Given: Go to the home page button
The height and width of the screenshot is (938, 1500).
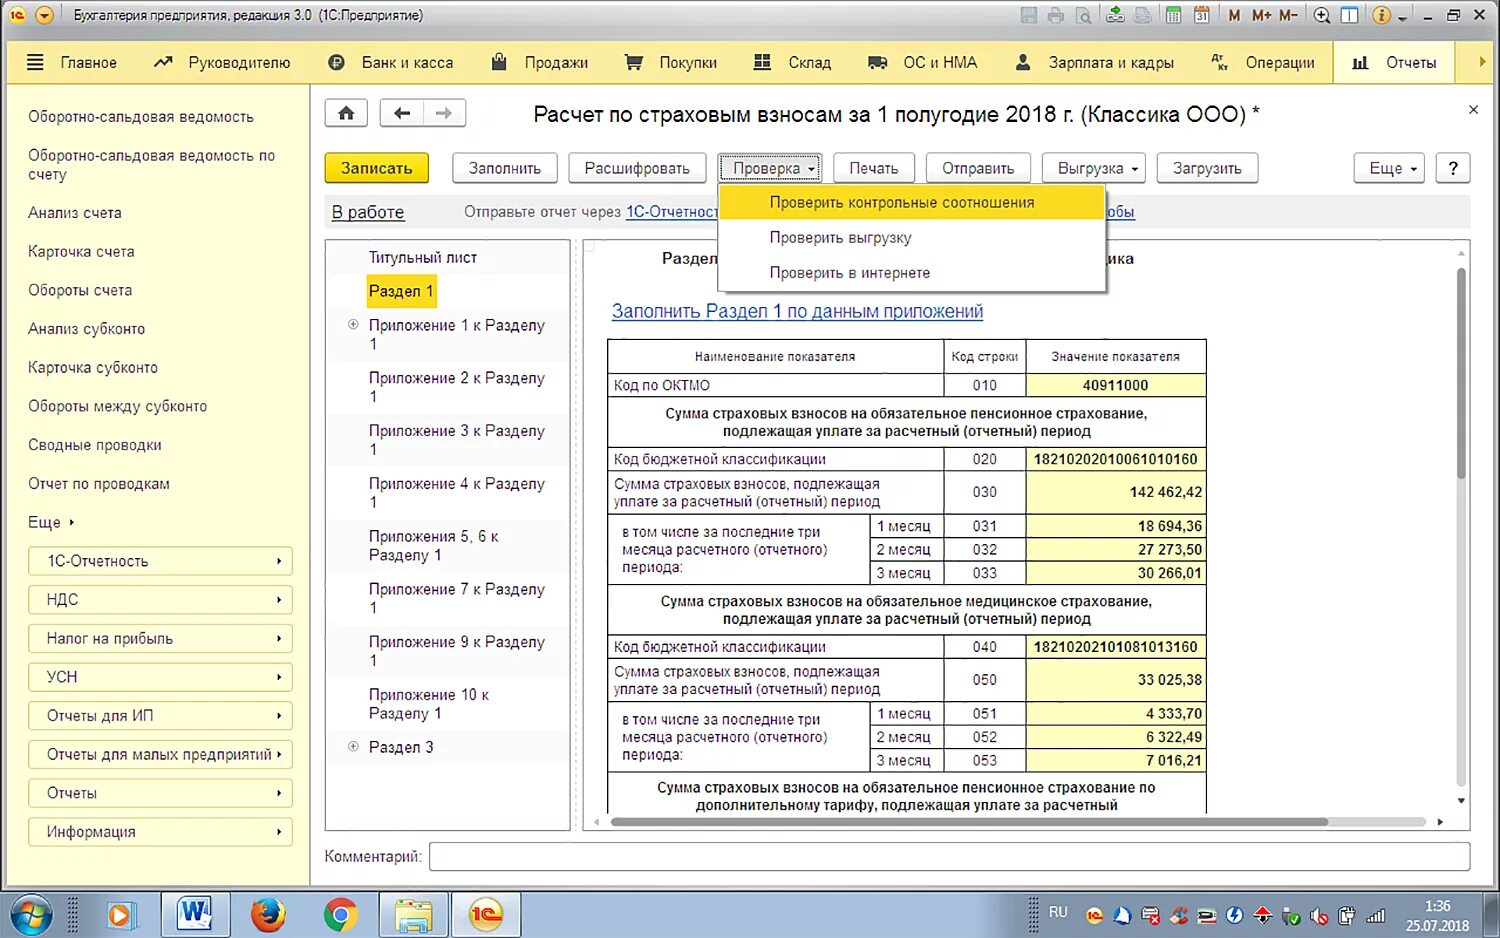Looking at the screenshot, I should click(x=346, y=113).
